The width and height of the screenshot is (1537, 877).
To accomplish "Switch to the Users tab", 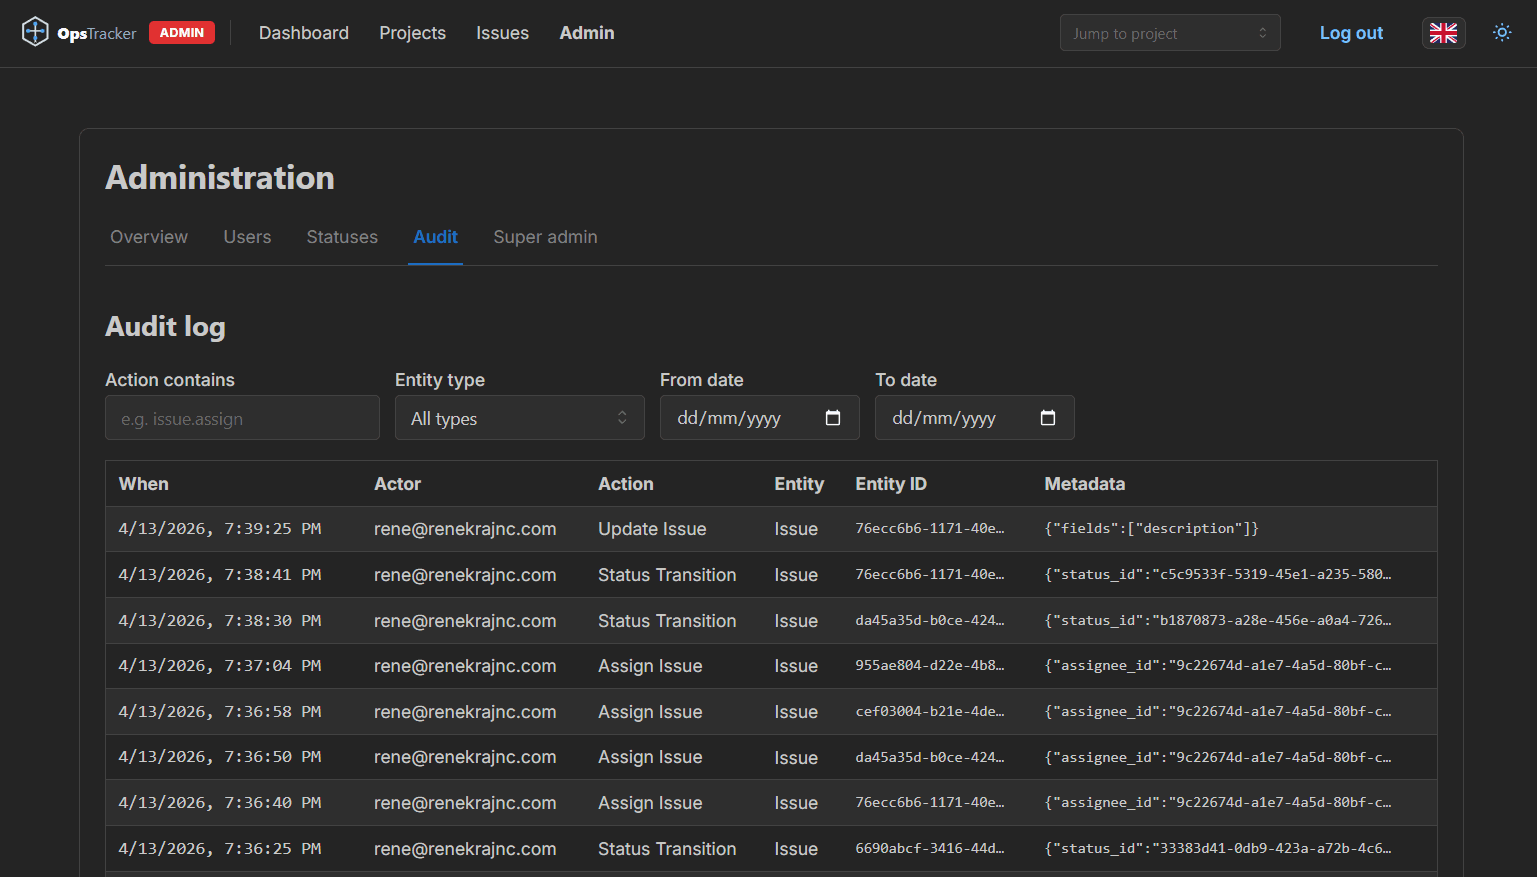I will [247, 237].
